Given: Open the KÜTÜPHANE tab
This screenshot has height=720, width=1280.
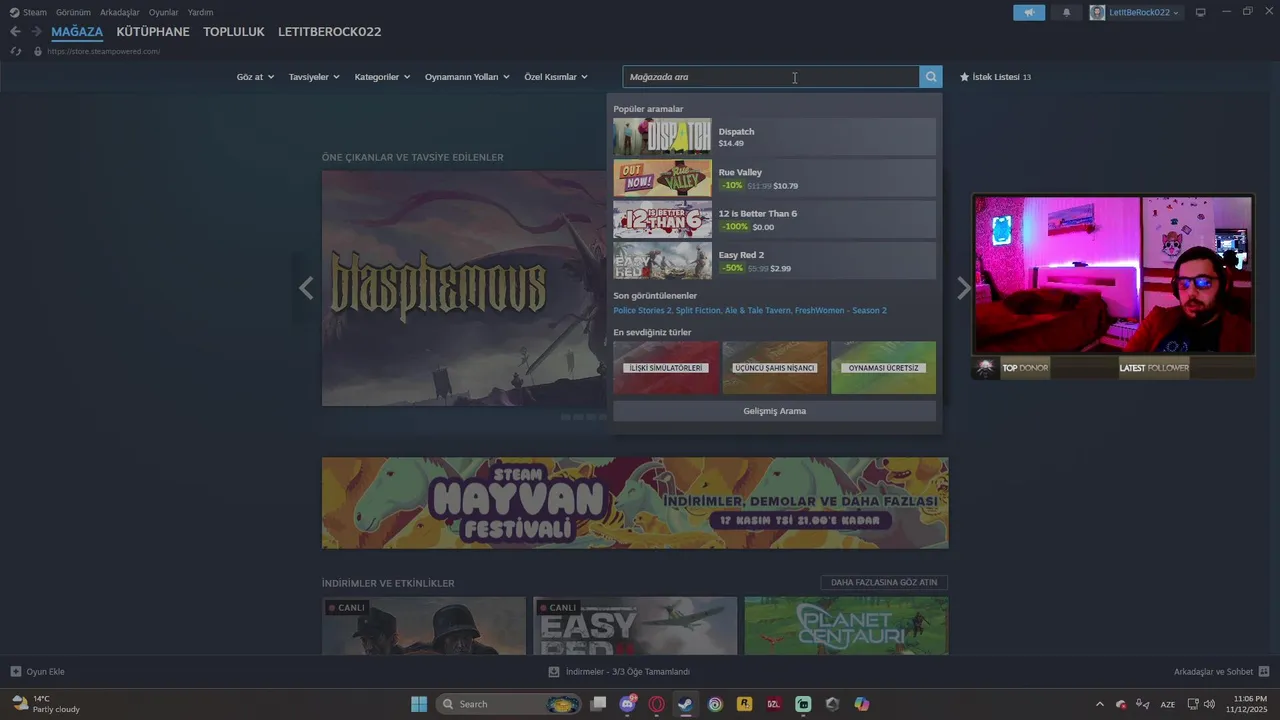Looking at the screenshot, I should pyautogui.click(x=153, y=32).
